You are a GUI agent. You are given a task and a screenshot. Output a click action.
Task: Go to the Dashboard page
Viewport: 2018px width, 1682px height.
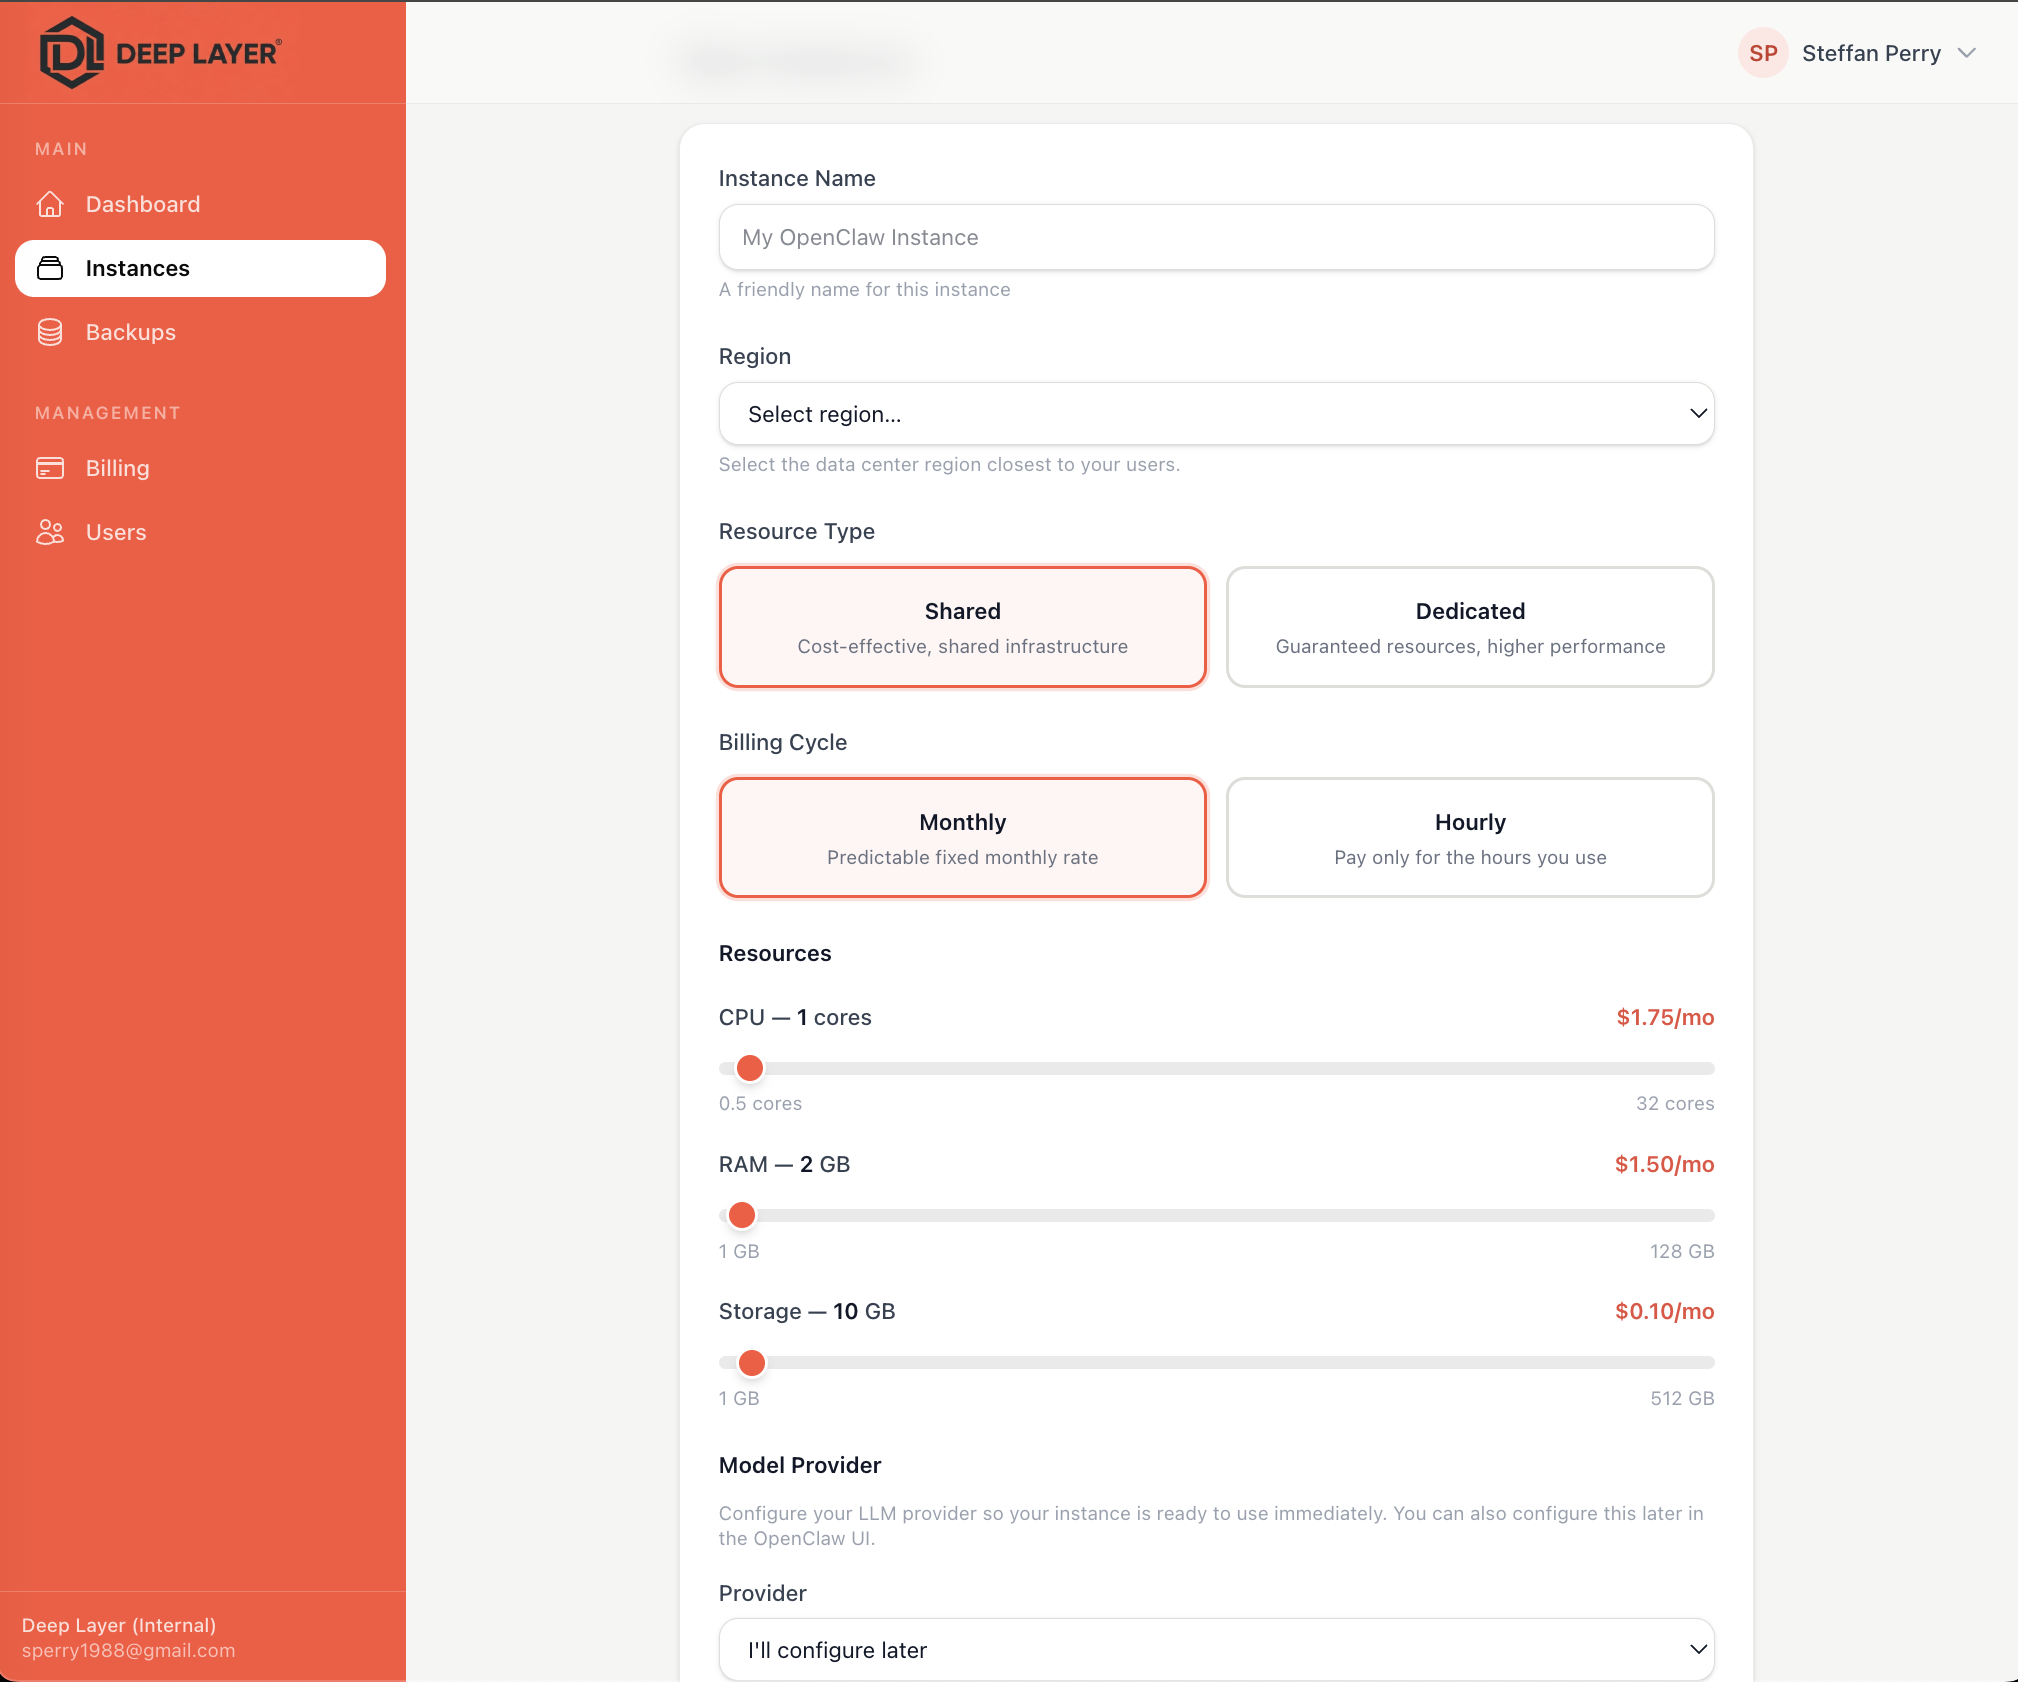point(142,204)
